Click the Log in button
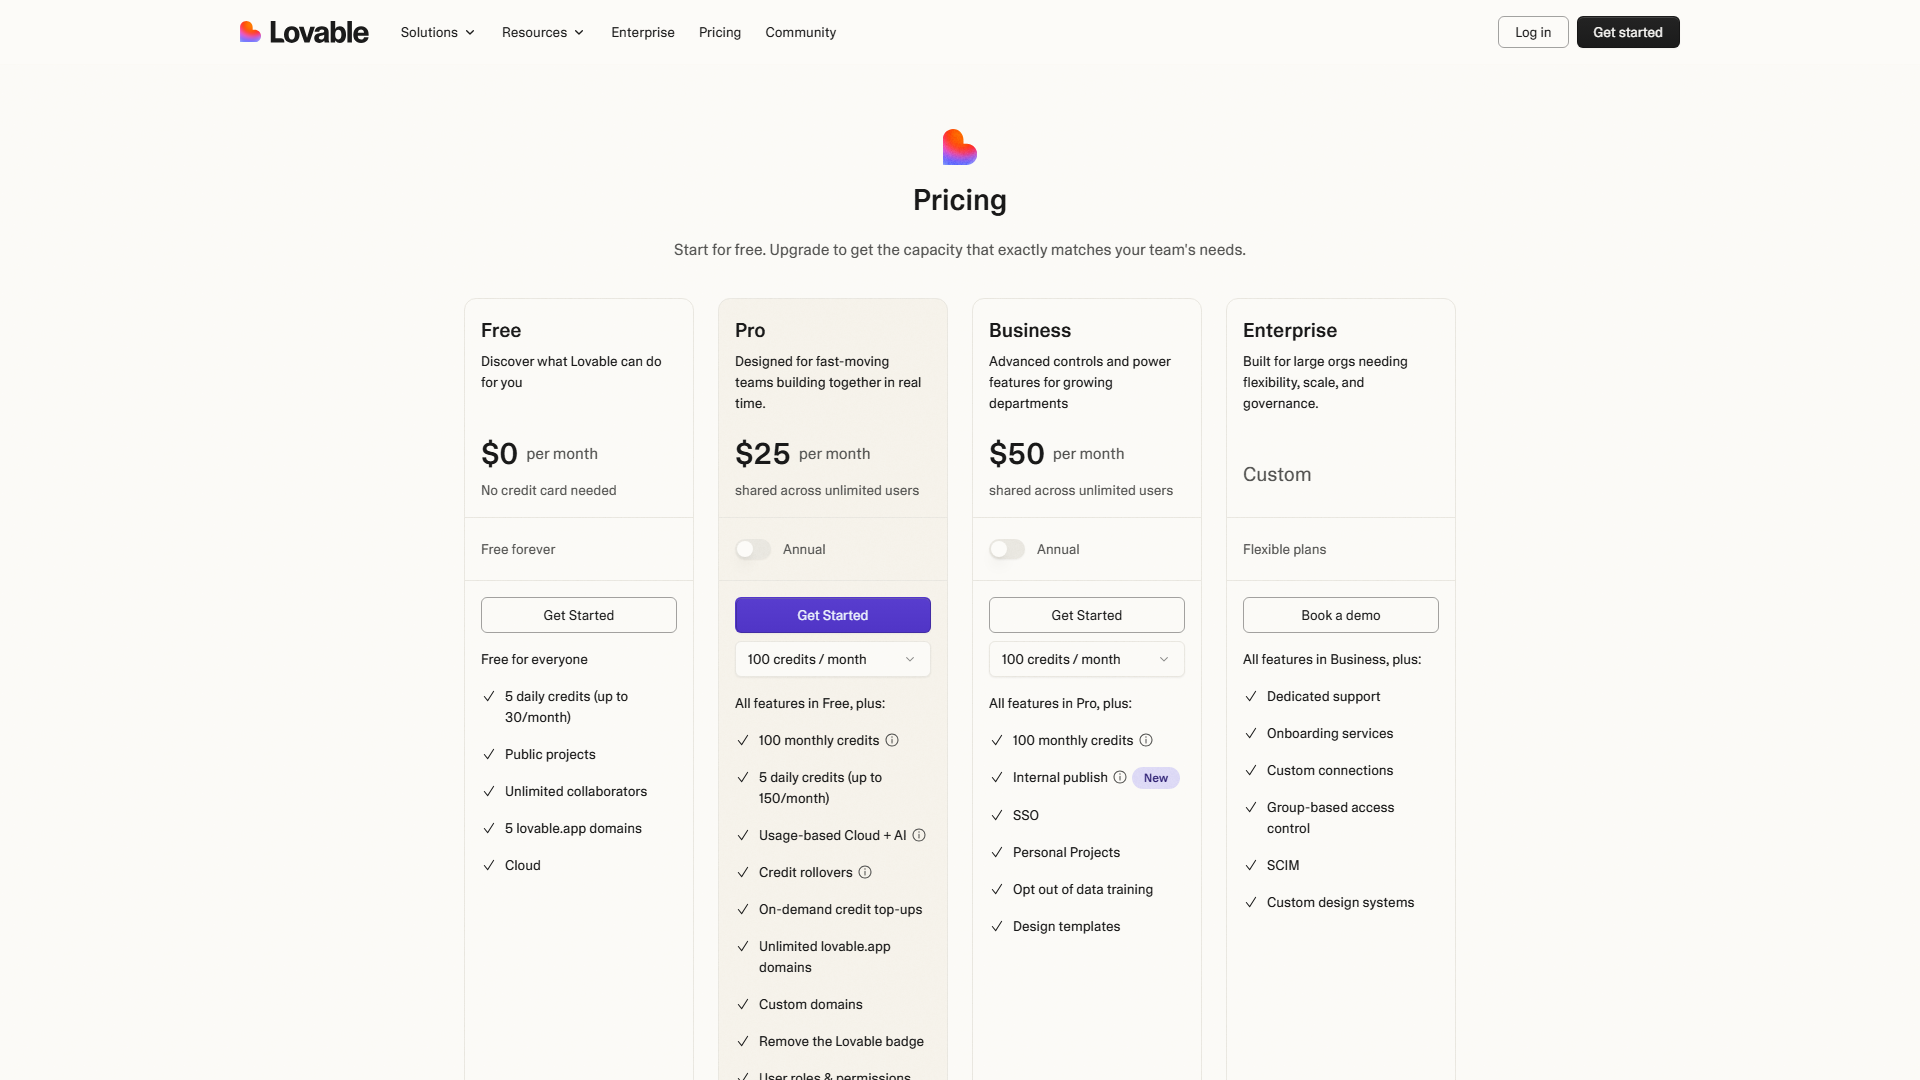Viewport: 1920px width, 1080px height. click(1532, 32)
